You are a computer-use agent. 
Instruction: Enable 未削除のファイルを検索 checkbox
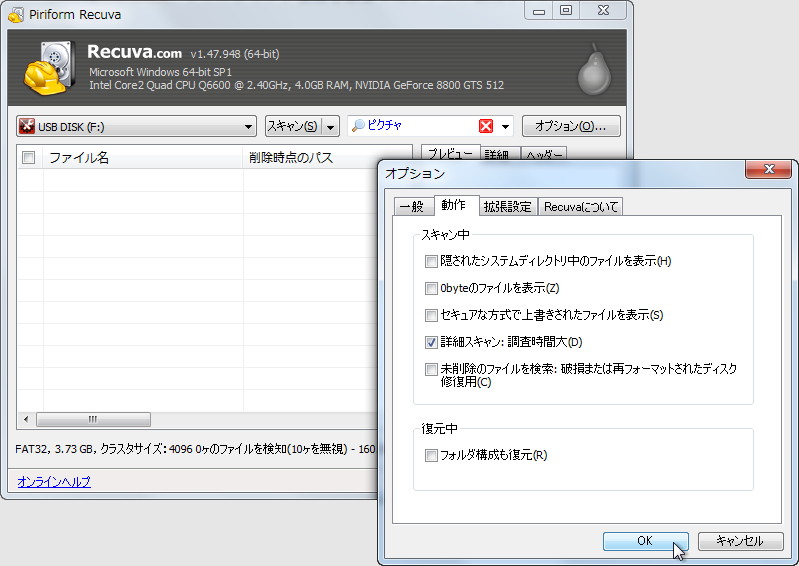[x=431, y=369]
